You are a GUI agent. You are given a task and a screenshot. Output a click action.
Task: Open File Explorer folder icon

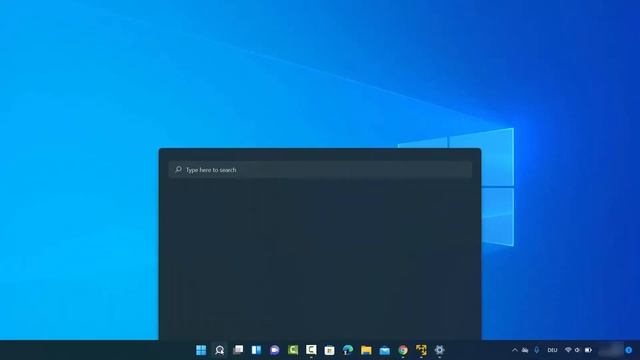366,350
